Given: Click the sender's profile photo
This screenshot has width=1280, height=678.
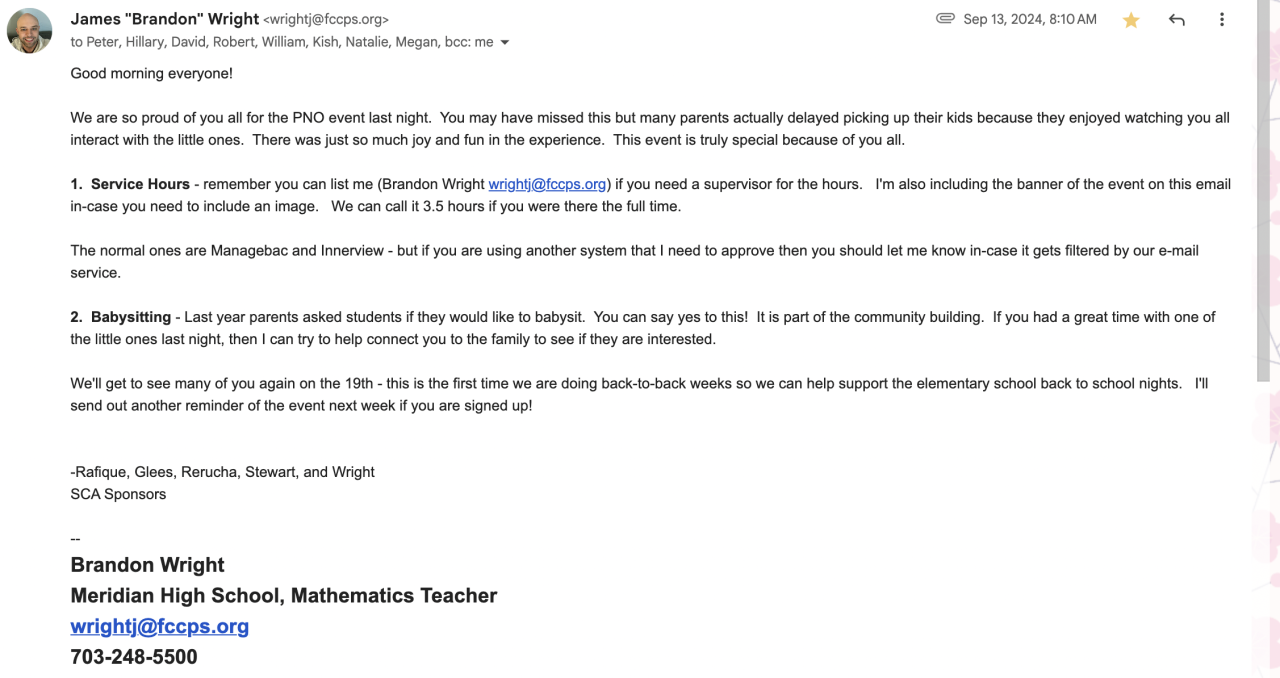Looking at the screenshot, I should tap(29, 30).
